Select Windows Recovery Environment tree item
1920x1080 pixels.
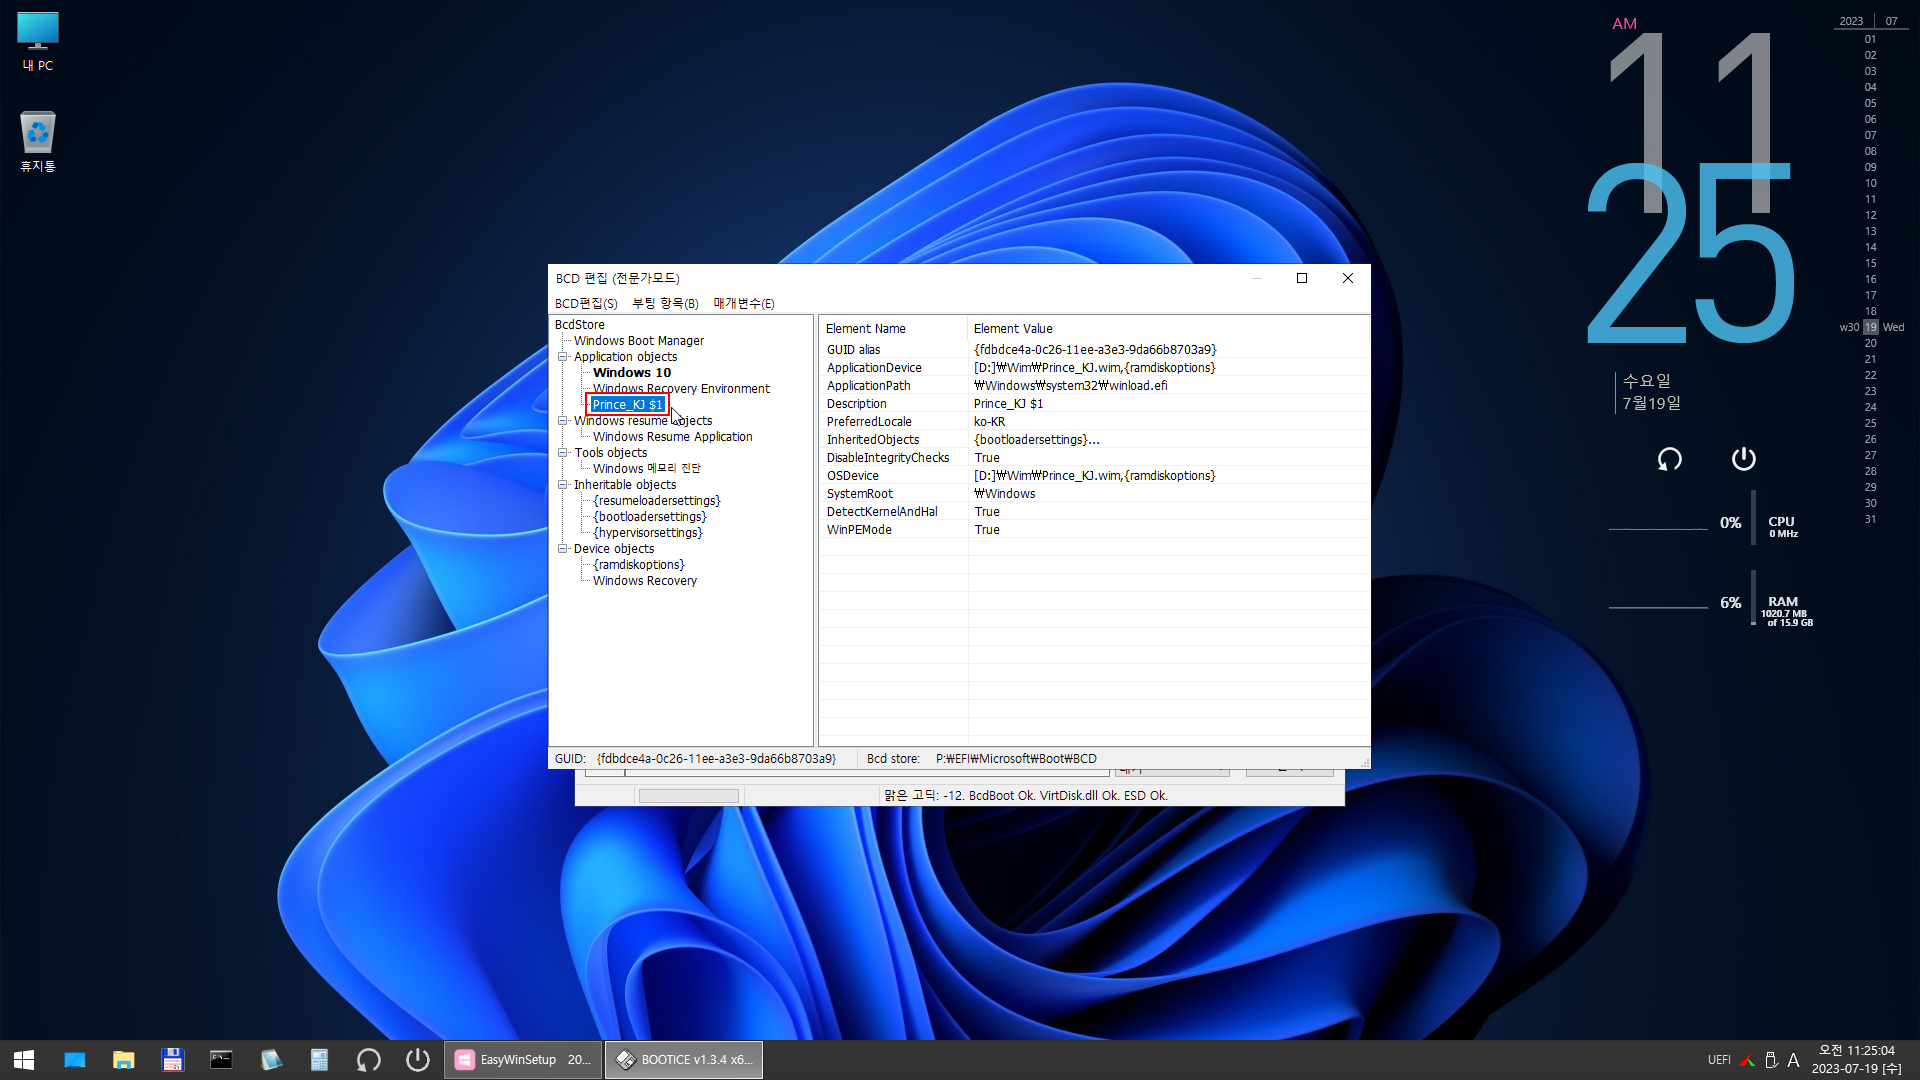point(681,389)
